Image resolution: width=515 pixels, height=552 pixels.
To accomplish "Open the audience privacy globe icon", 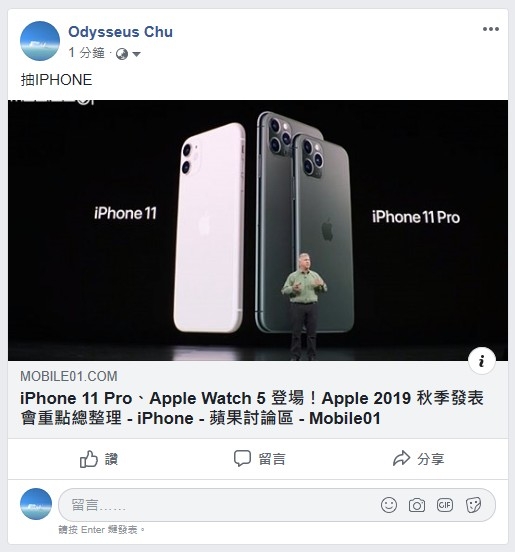I will point(122,54).
